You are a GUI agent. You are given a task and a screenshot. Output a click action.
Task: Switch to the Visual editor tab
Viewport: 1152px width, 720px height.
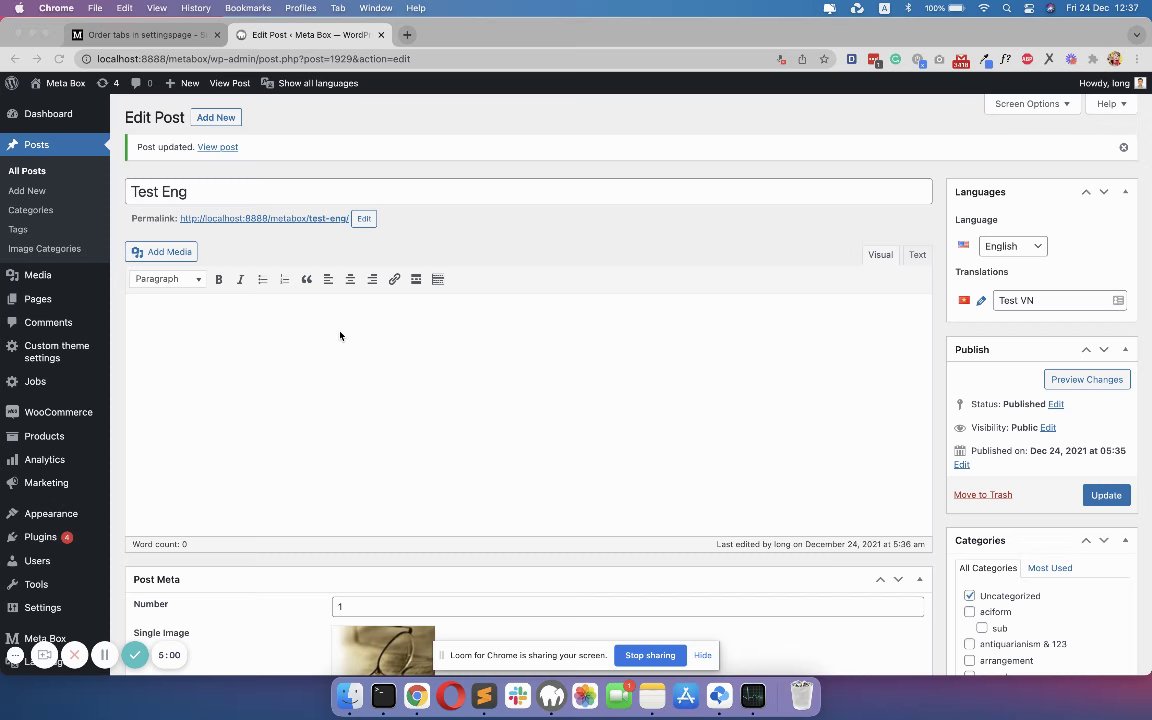pos(880,255)
